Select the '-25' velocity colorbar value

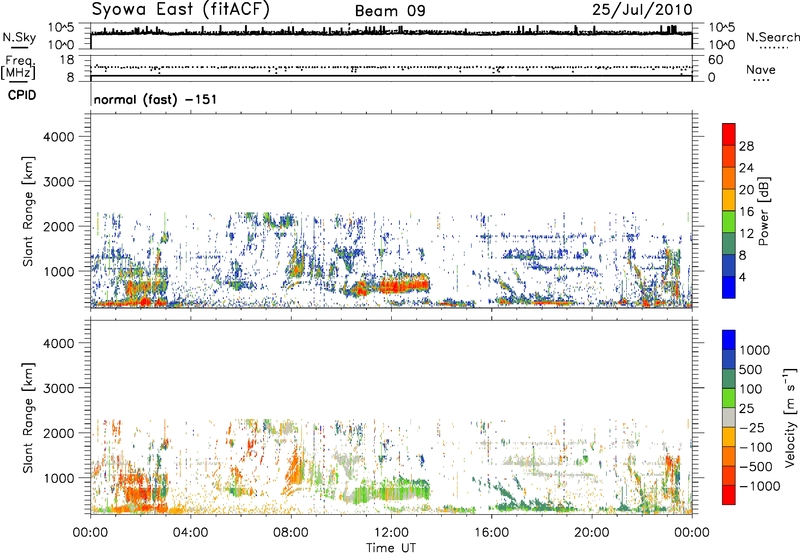pos(752,427)
